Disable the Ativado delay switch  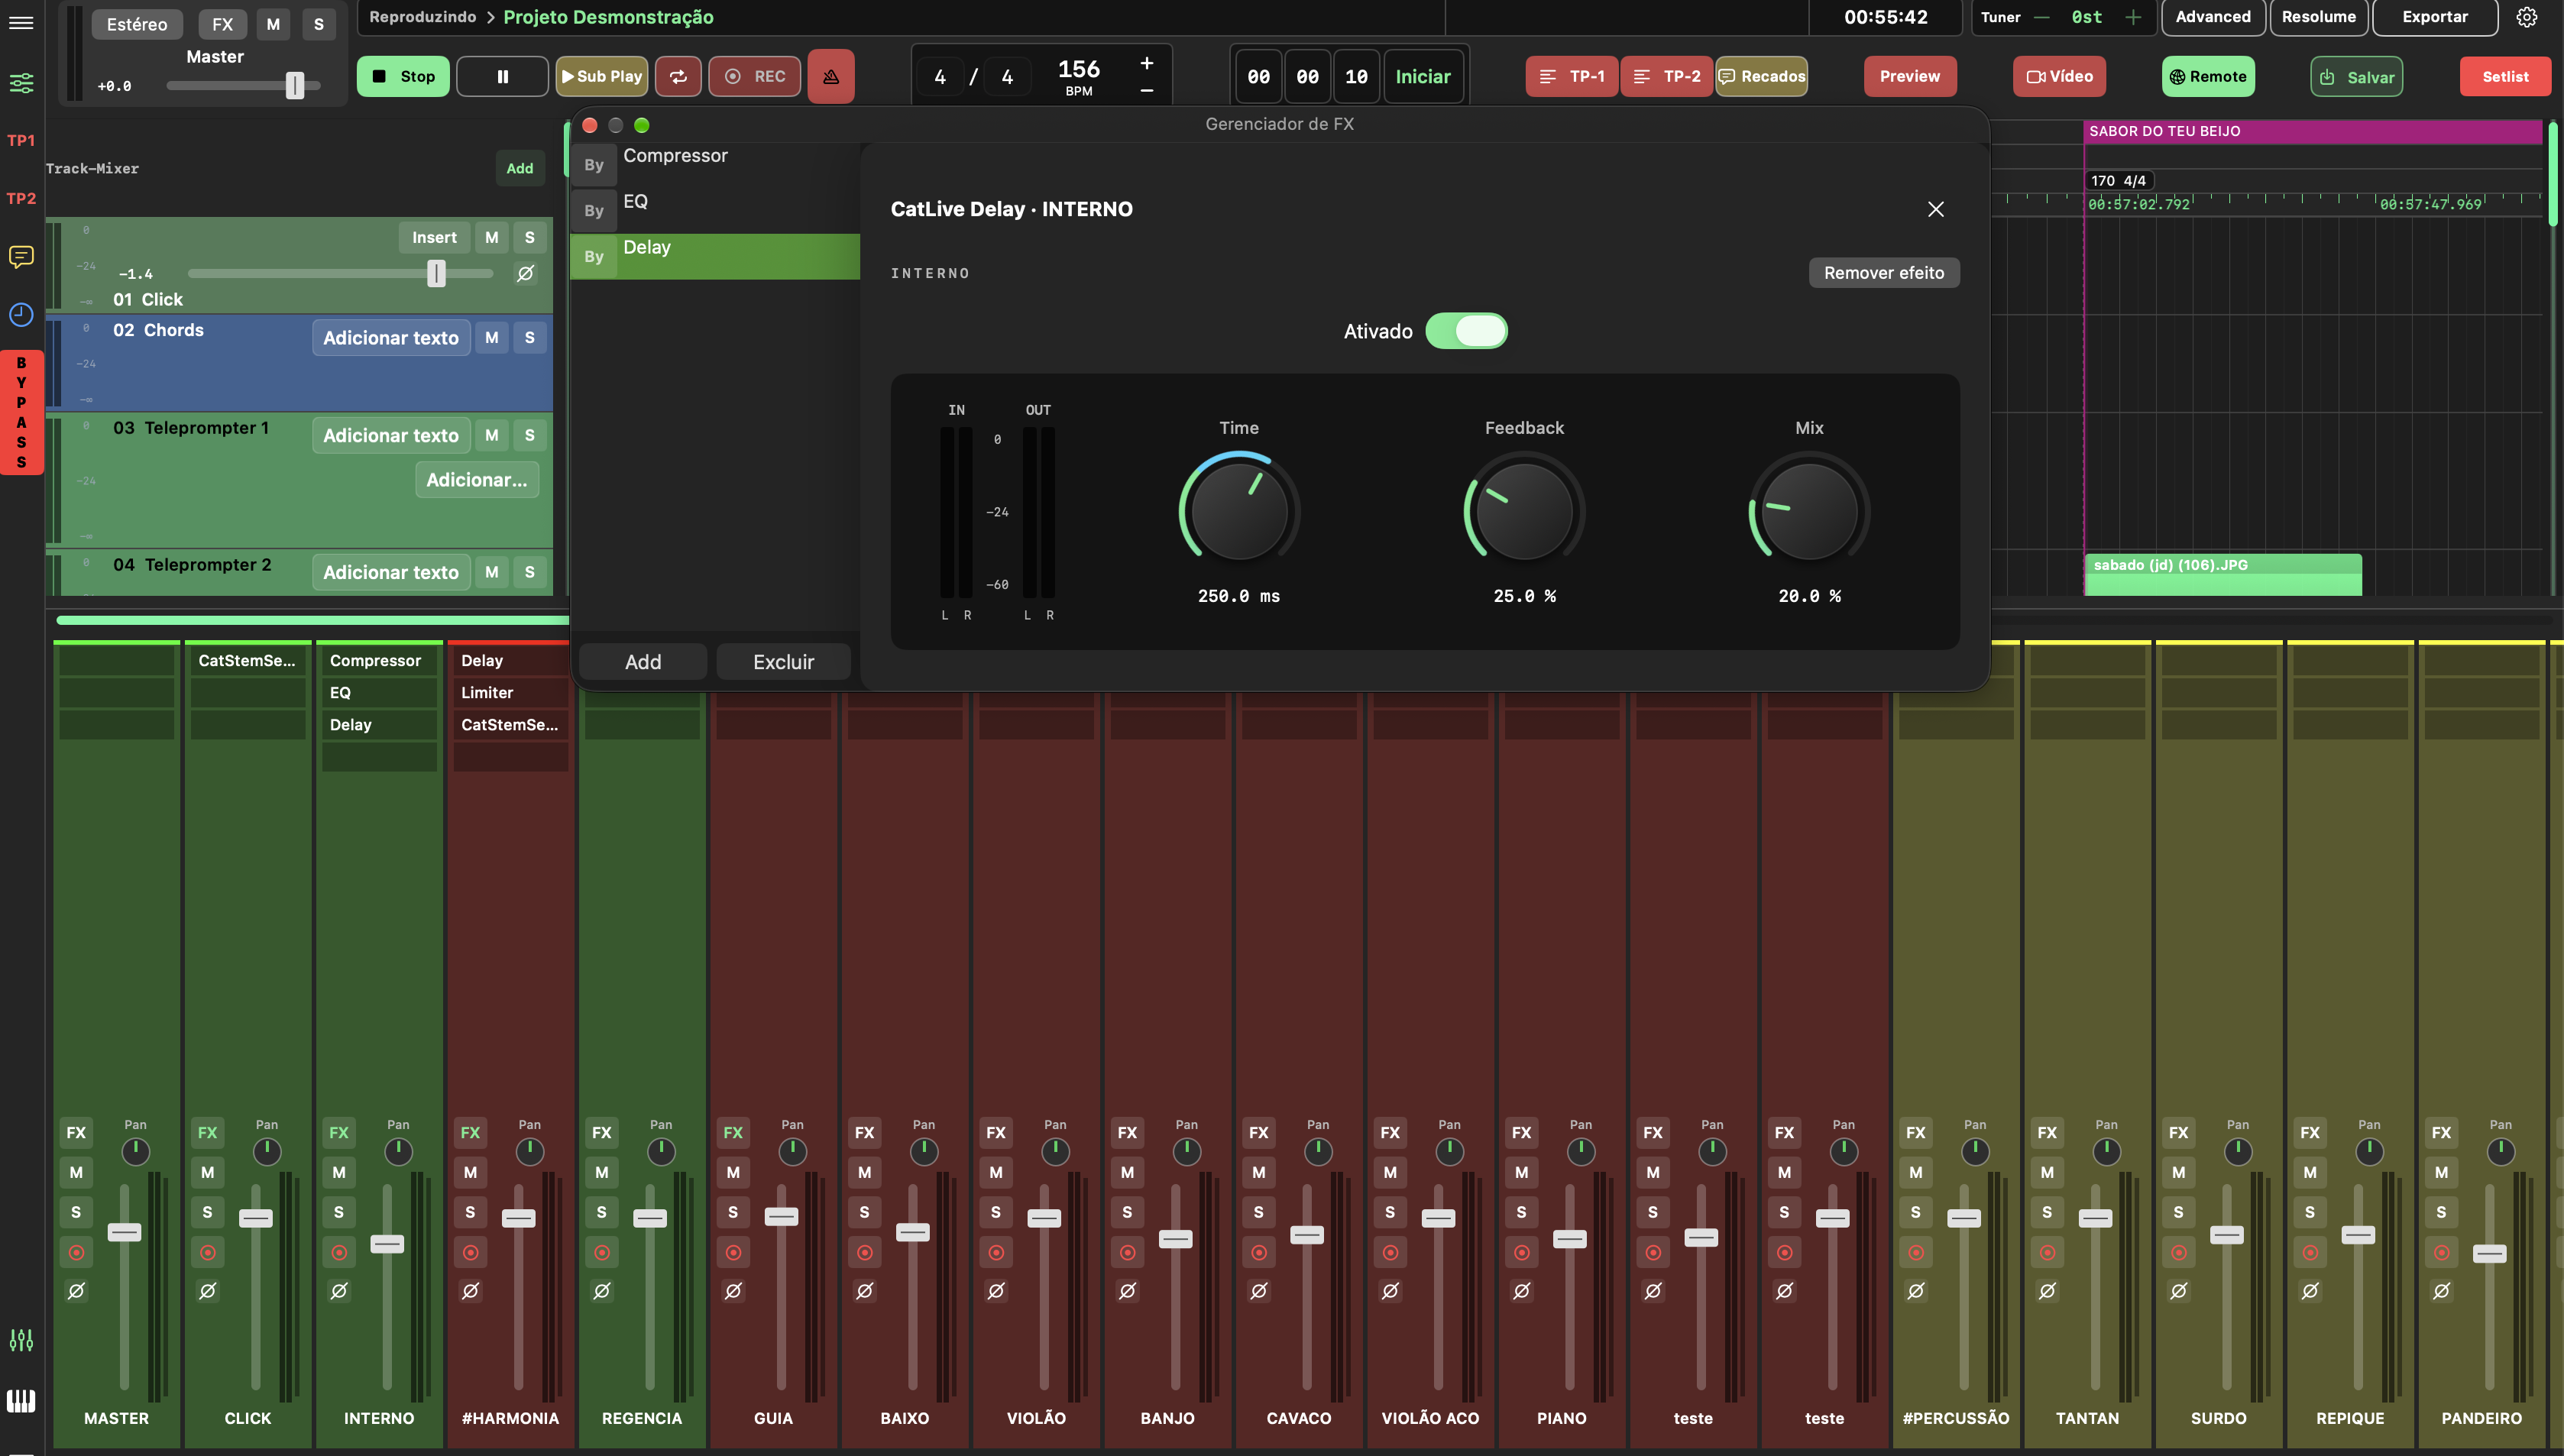coord(1466,331)
